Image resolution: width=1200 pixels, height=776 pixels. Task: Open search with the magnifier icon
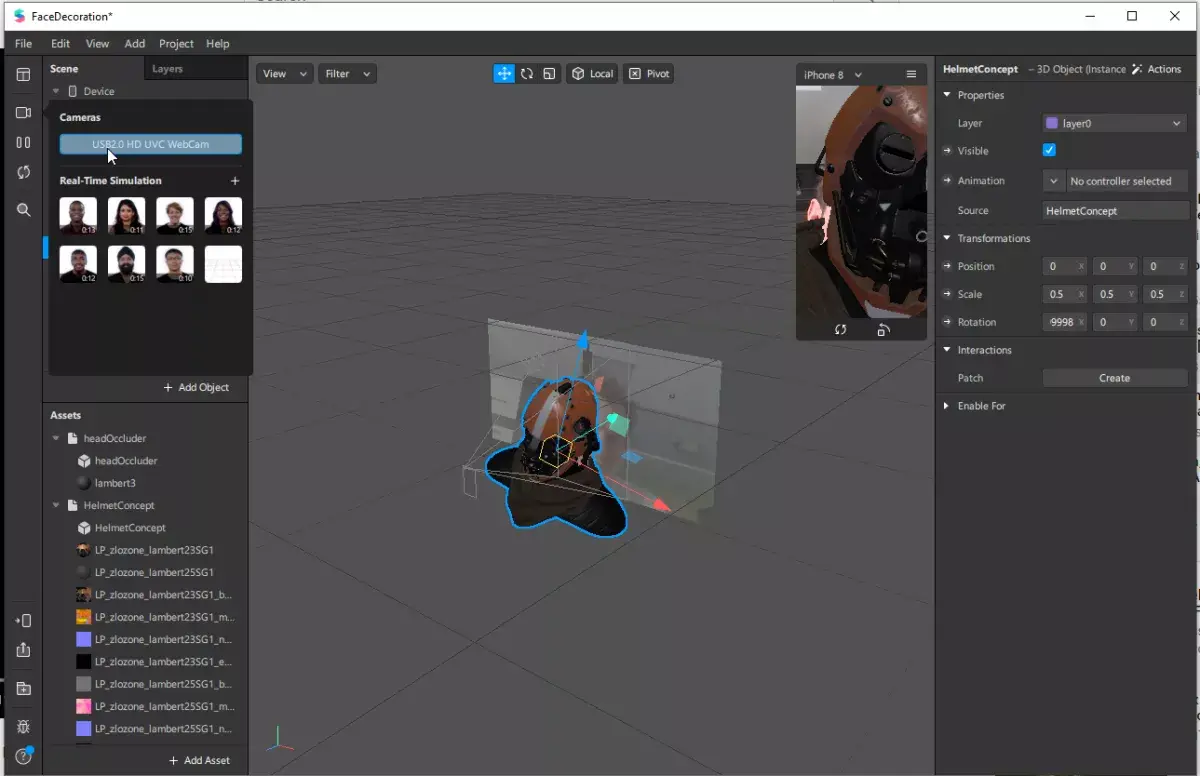23,210
